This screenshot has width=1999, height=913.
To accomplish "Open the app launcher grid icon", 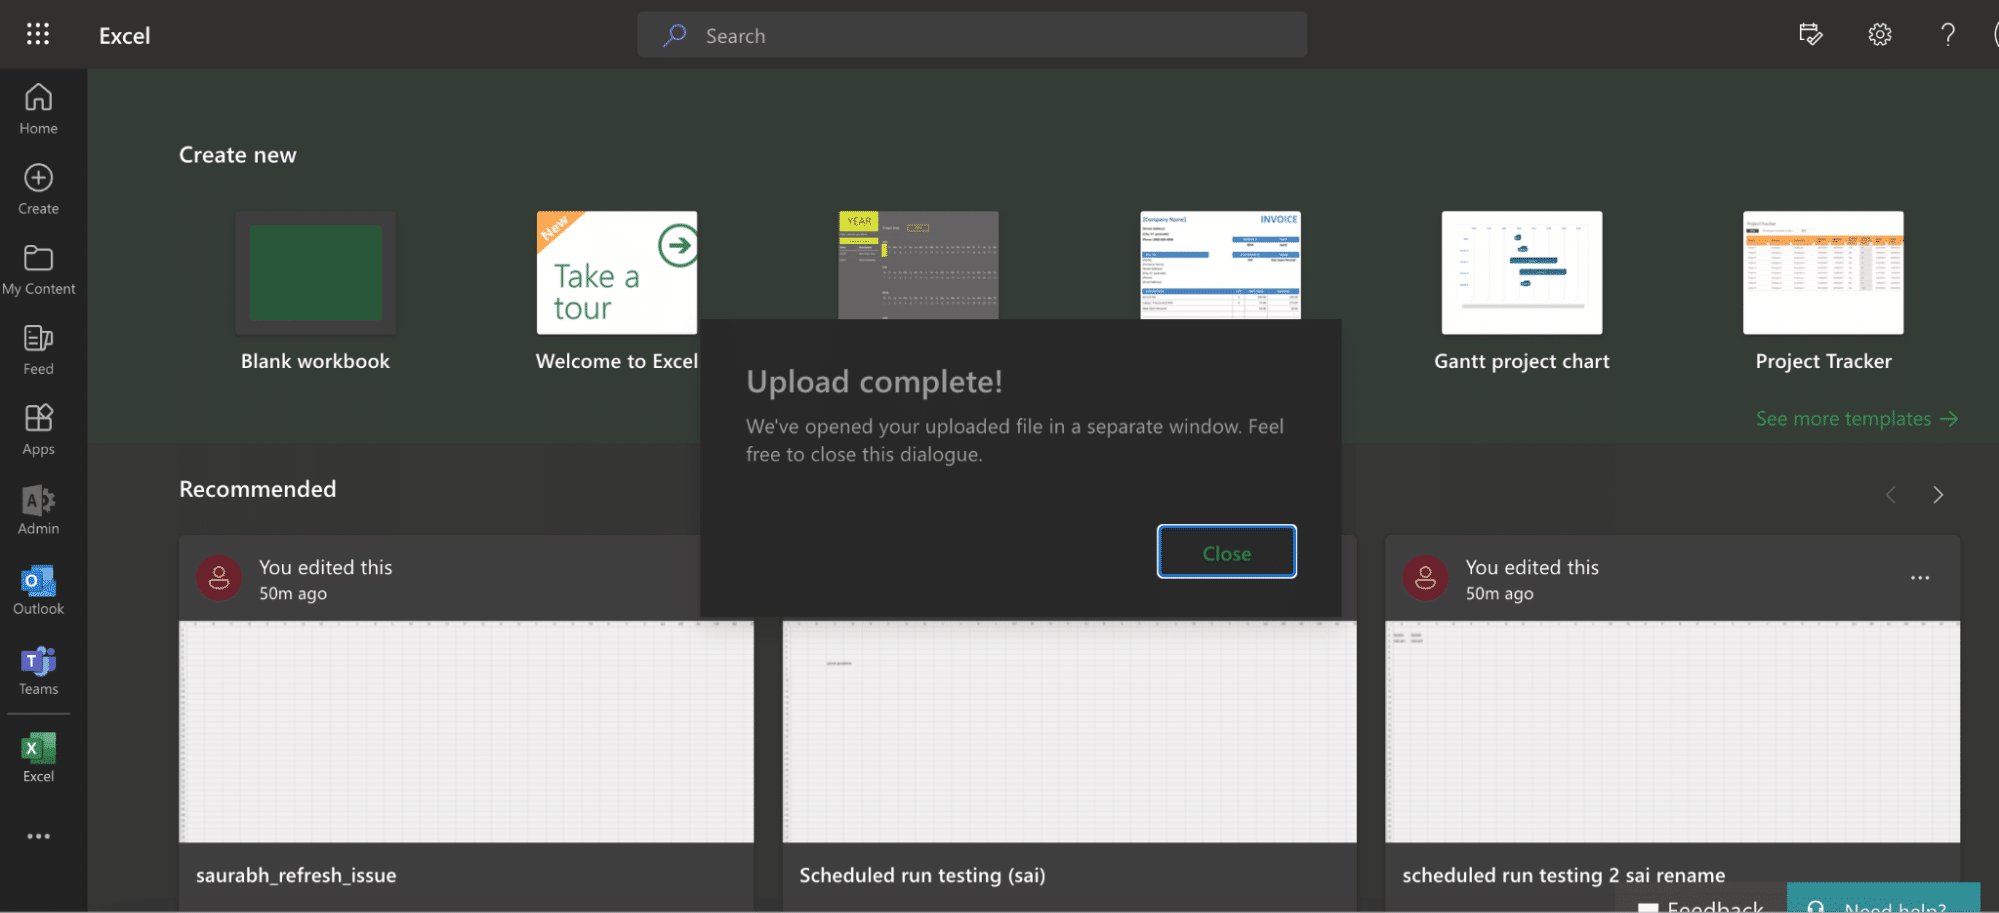I will [x=38, y=35].
